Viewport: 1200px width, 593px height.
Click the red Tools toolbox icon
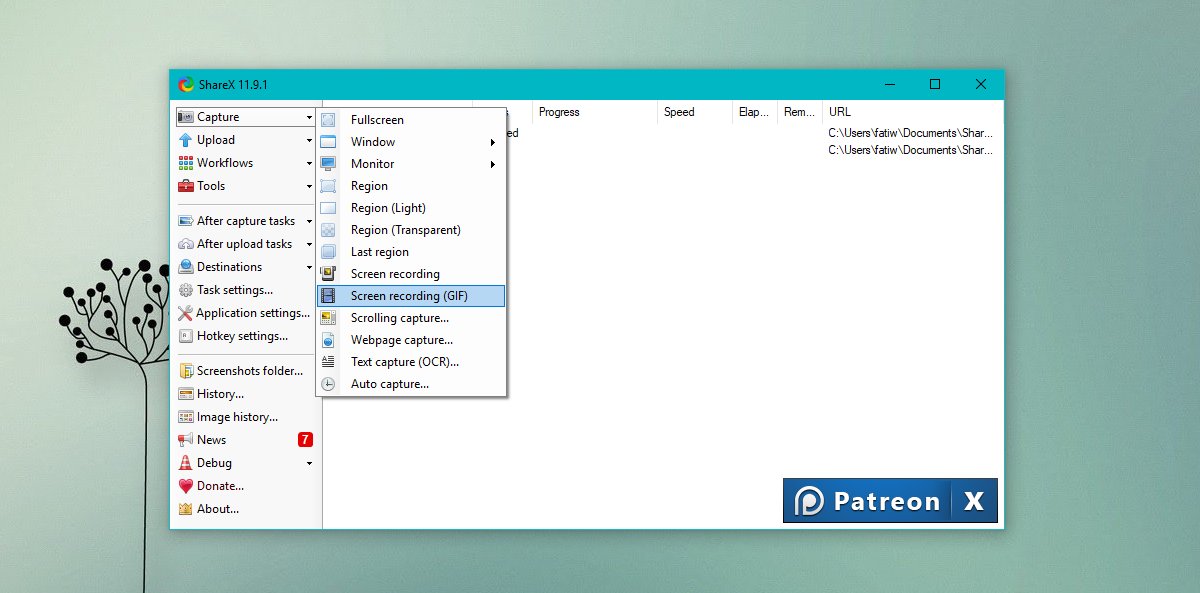(x=186, y=186)
